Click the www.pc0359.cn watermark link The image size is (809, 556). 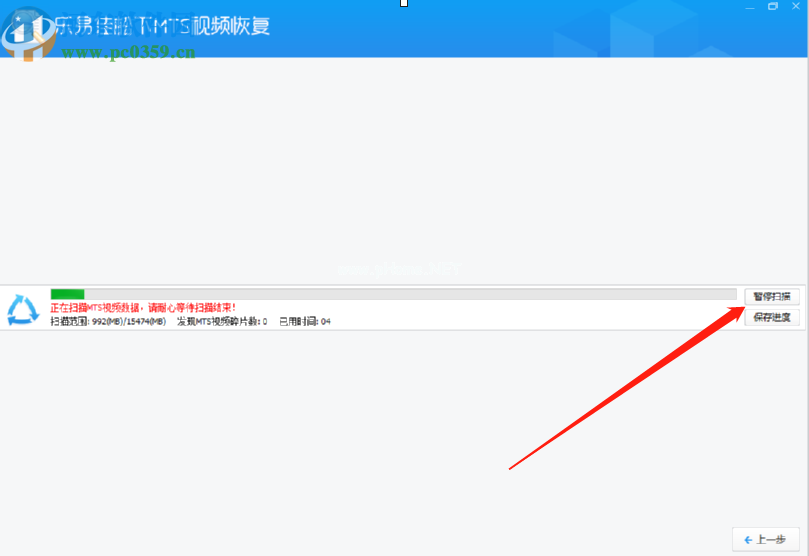(128, 51)
